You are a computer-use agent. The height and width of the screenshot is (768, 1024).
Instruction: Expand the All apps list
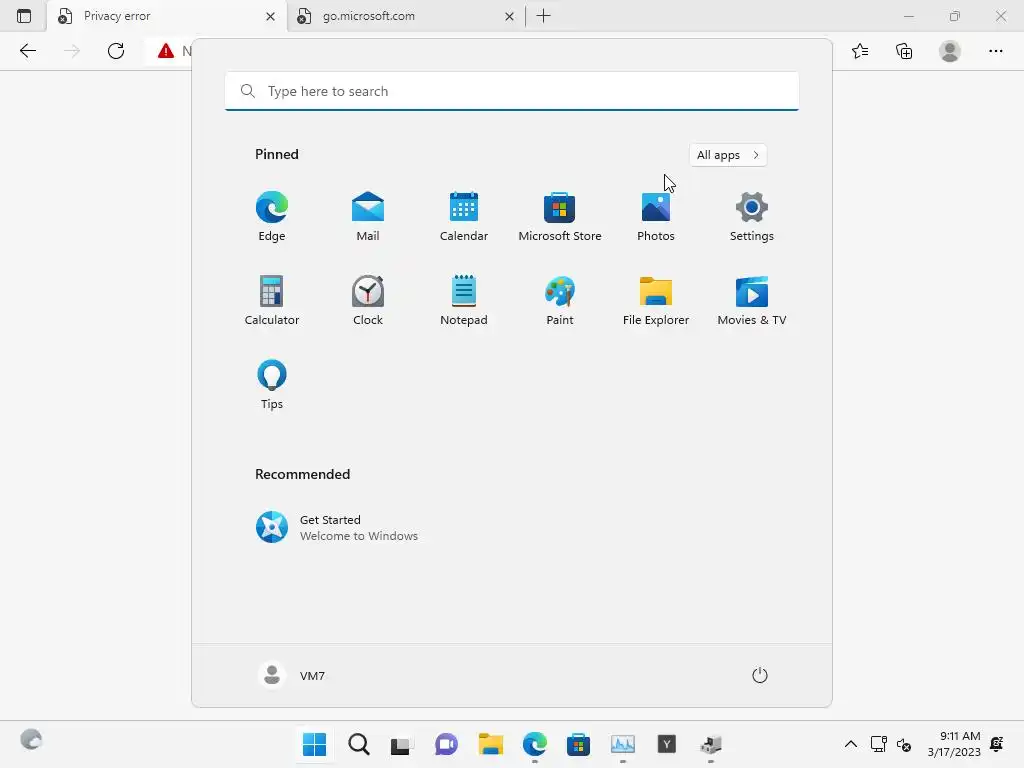click(x=728, y=155)
